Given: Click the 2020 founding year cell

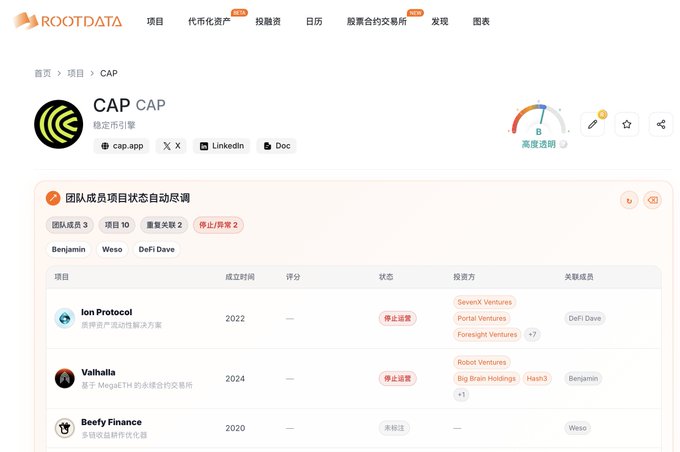Looking at the screenshot, I should 235,428.
